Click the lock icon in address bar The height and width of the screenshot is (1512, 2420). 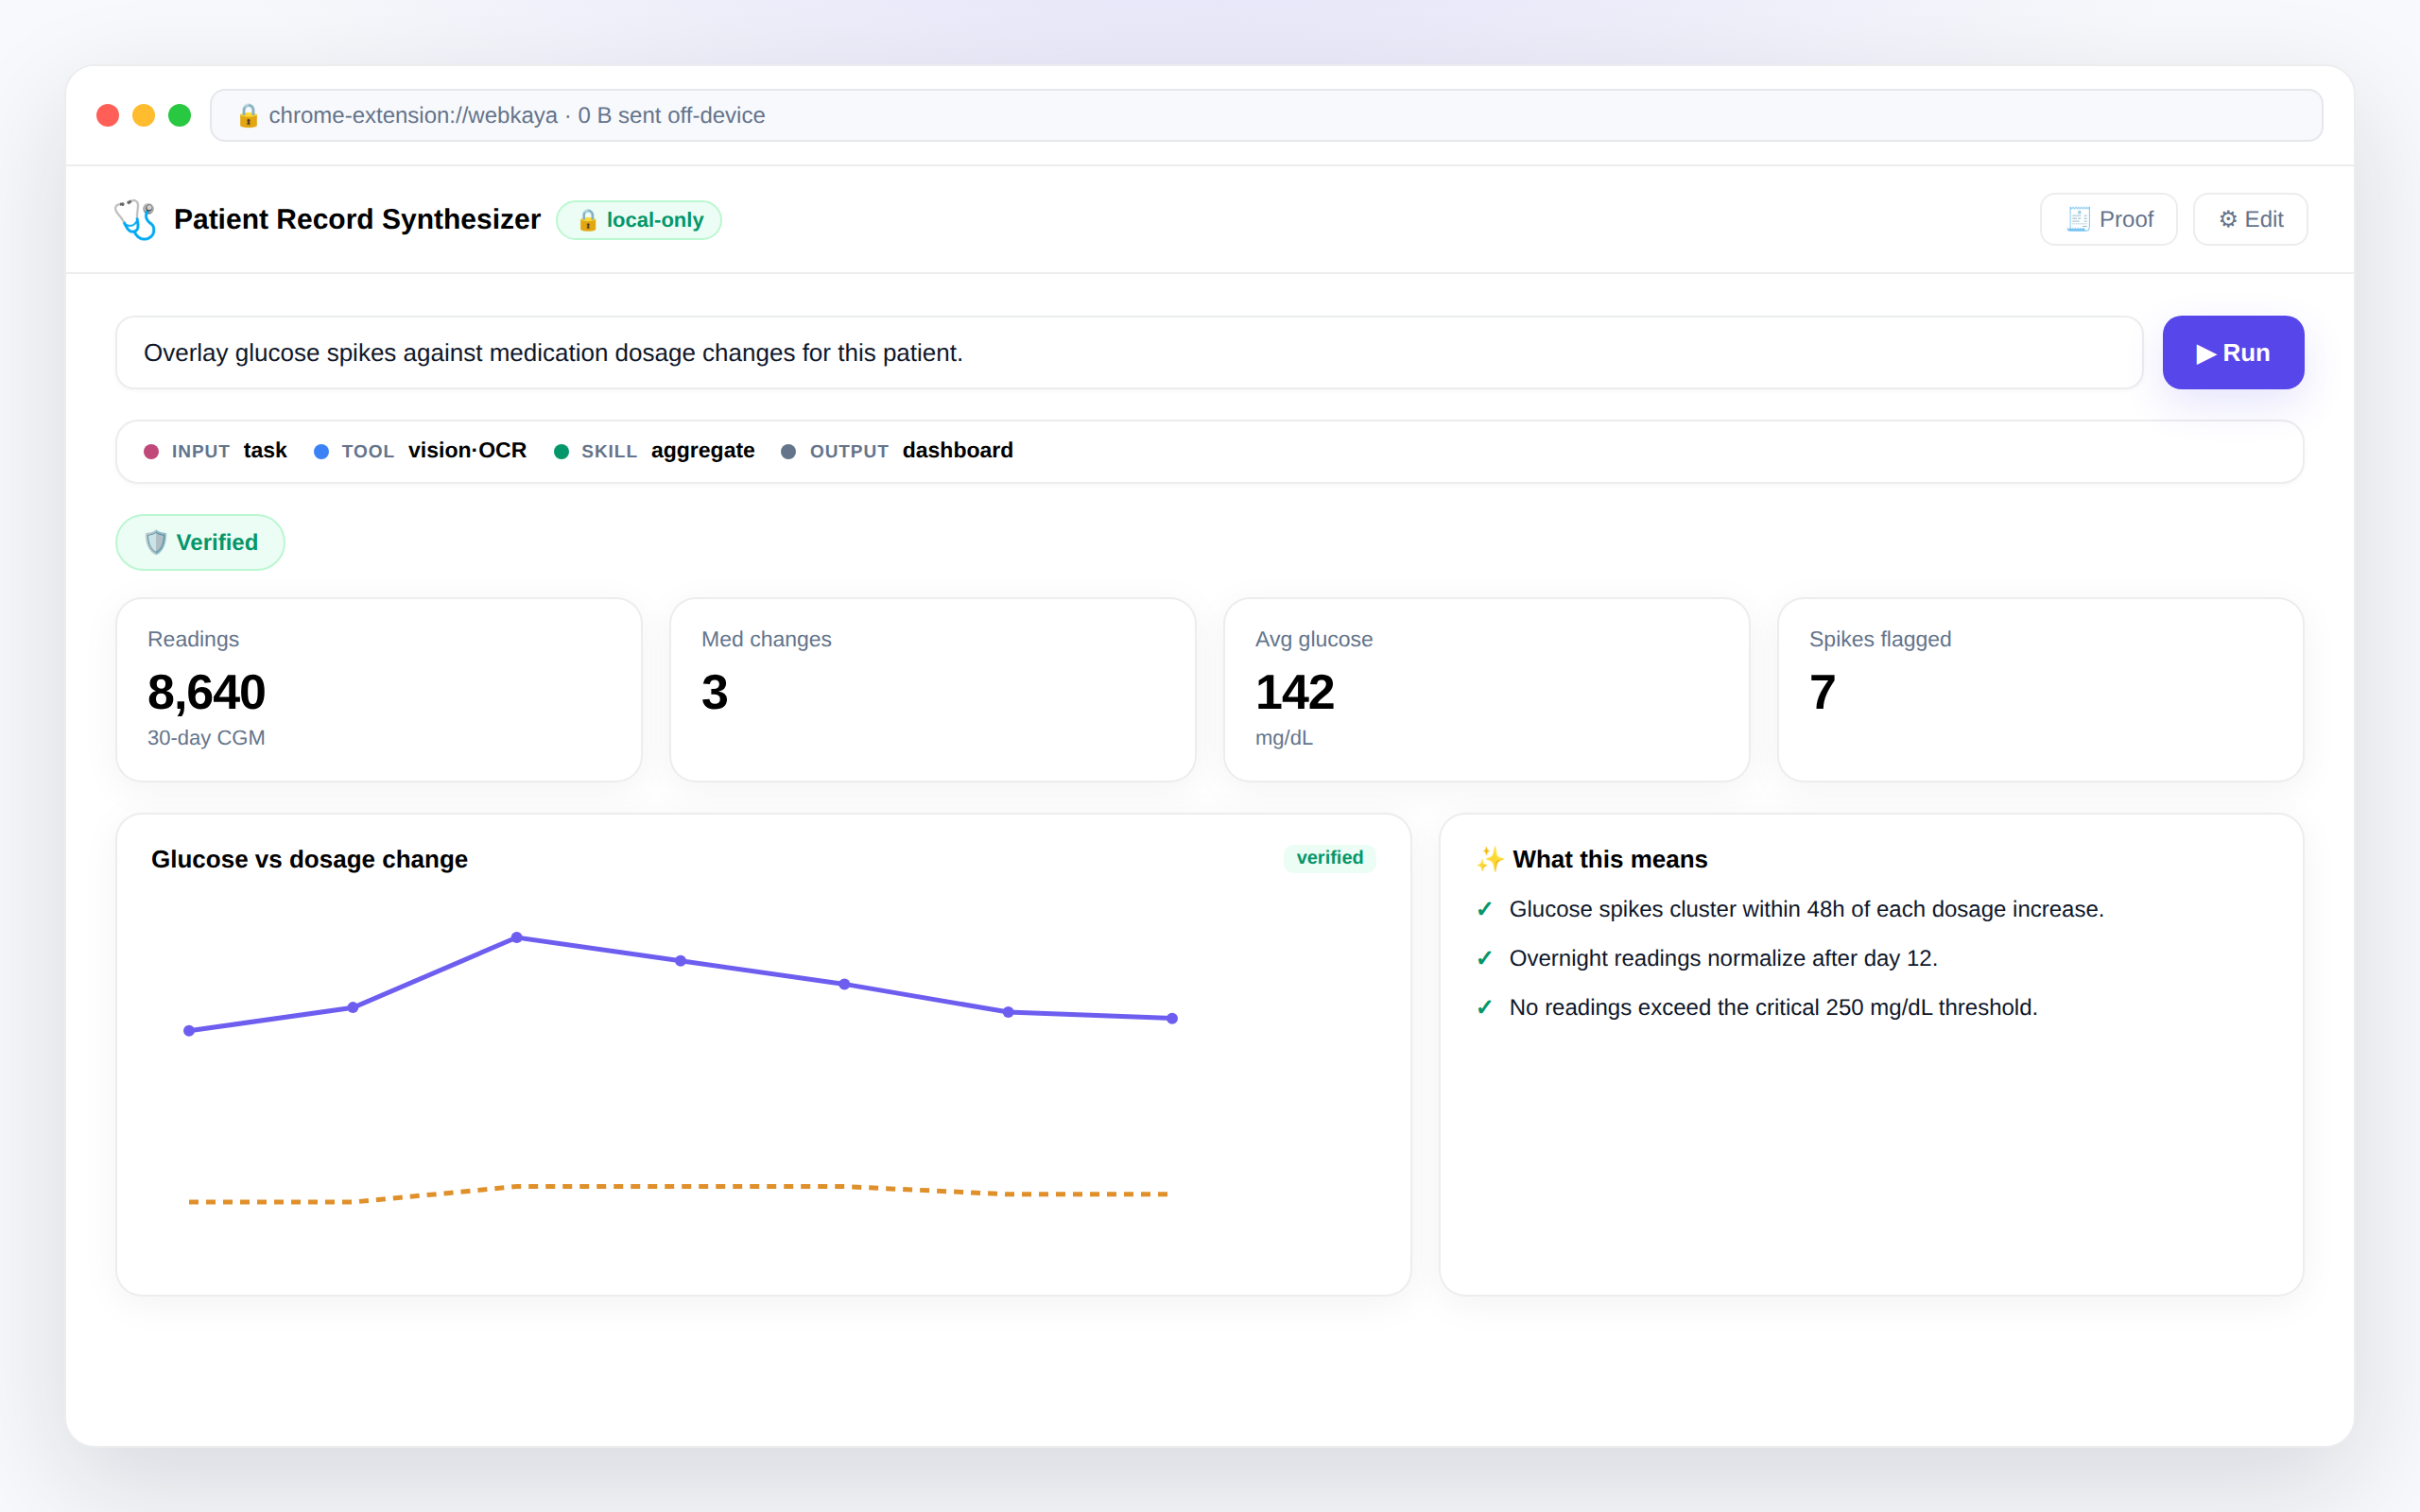pyautogui.click(x=248, y=116)
